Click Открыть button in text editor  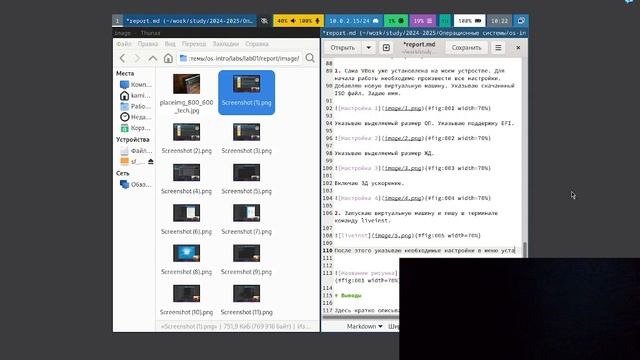pyautogui.click(x=342, y=48)
